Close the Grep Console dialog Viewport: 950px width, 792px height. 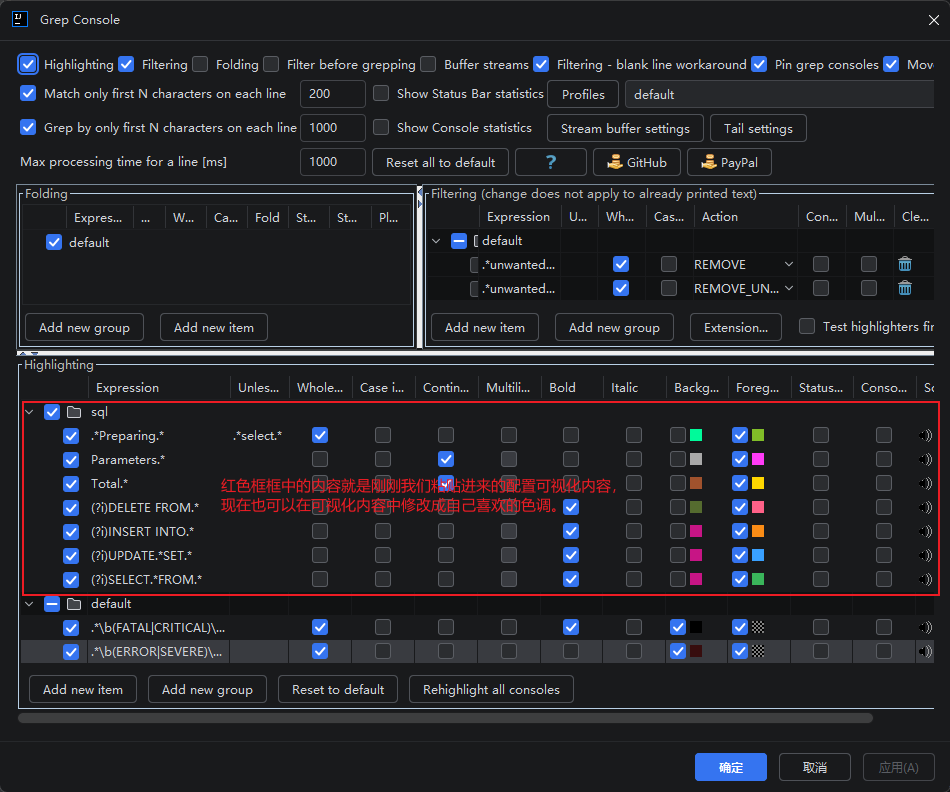tap(934, 20)
